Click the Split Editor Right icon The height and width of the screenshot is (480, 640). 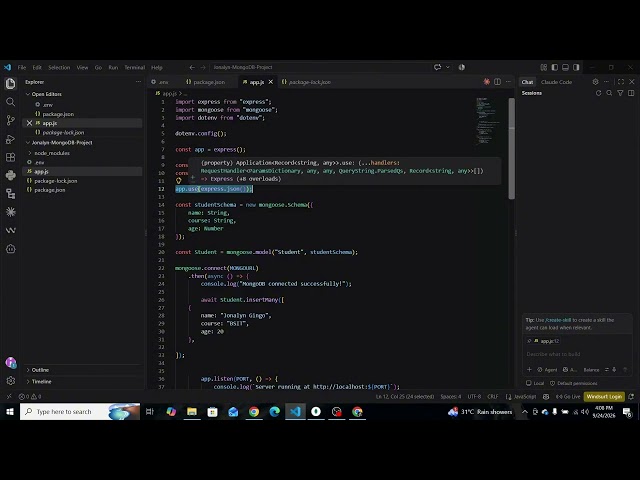click(x=498, y=82)
